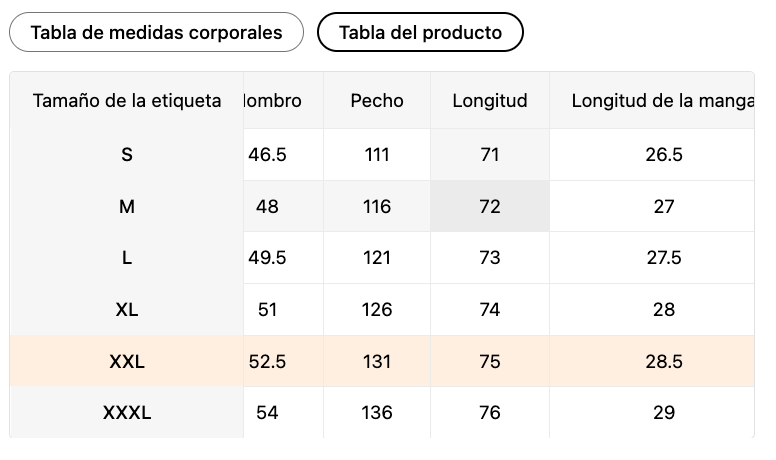
Task: Select the L size row label
Action: 127,258
